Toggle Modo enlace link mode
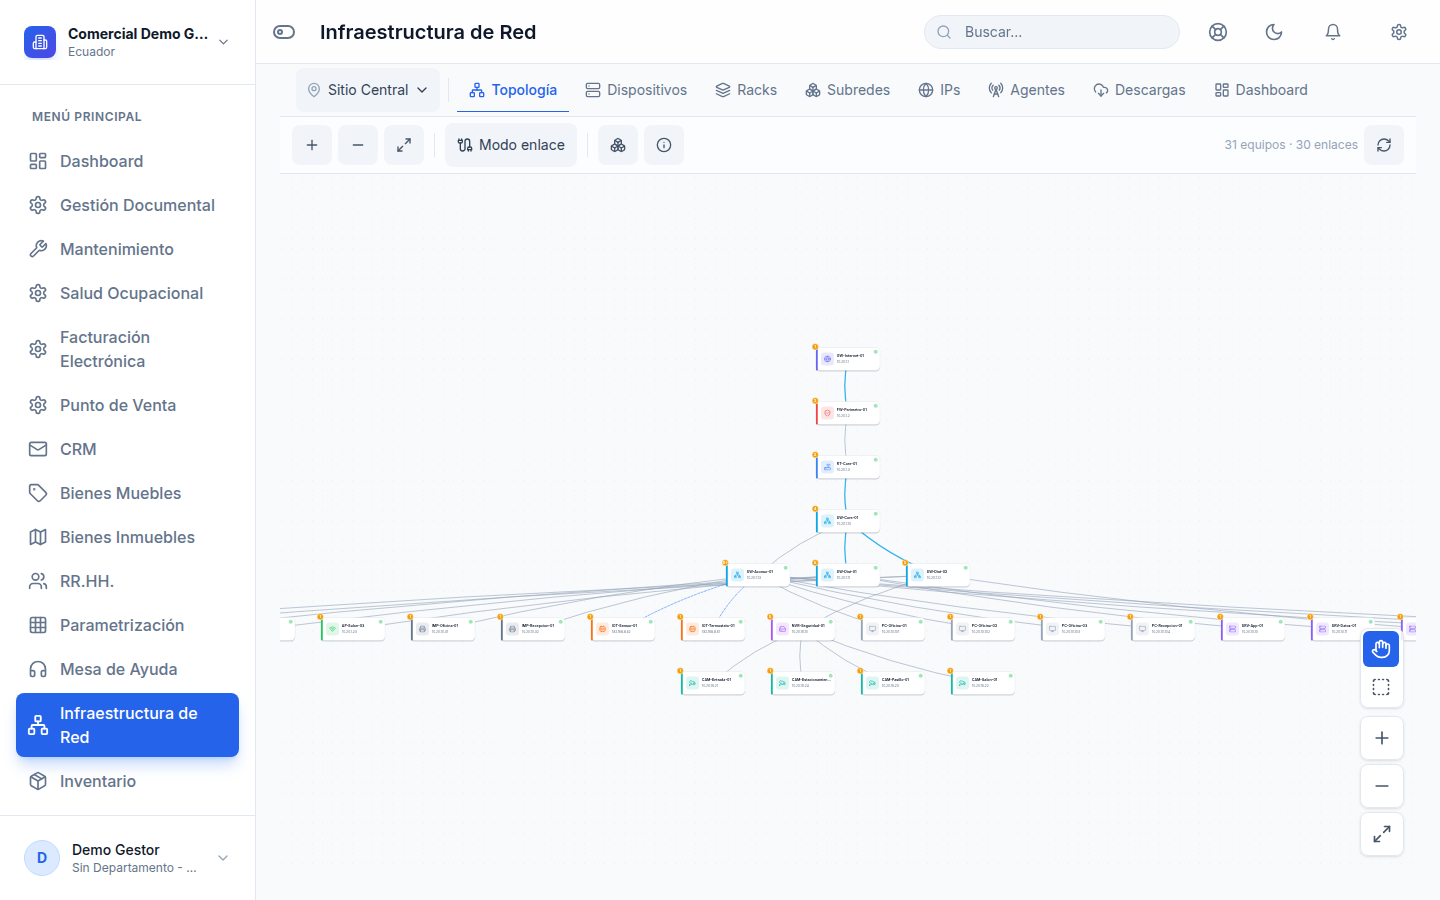Image resolution: width=1440 pixels, height=900 pixels. point(511,145)
